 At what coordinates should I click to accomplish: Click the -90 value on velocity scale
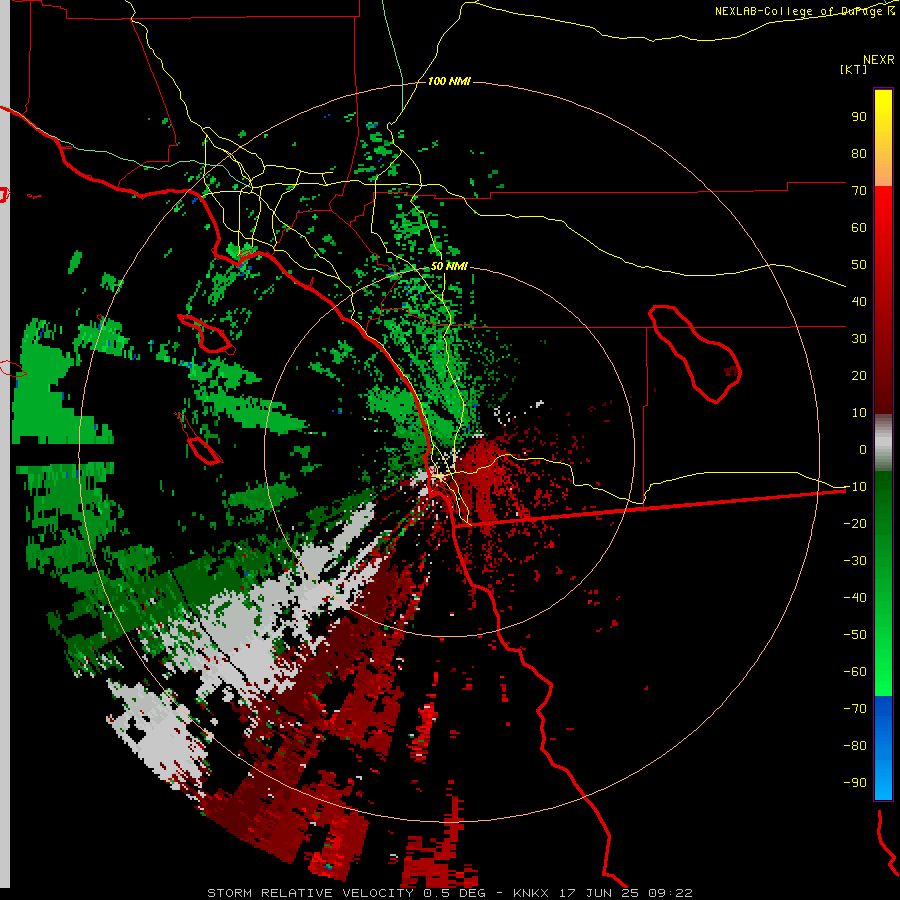click(x=855, y=783)
